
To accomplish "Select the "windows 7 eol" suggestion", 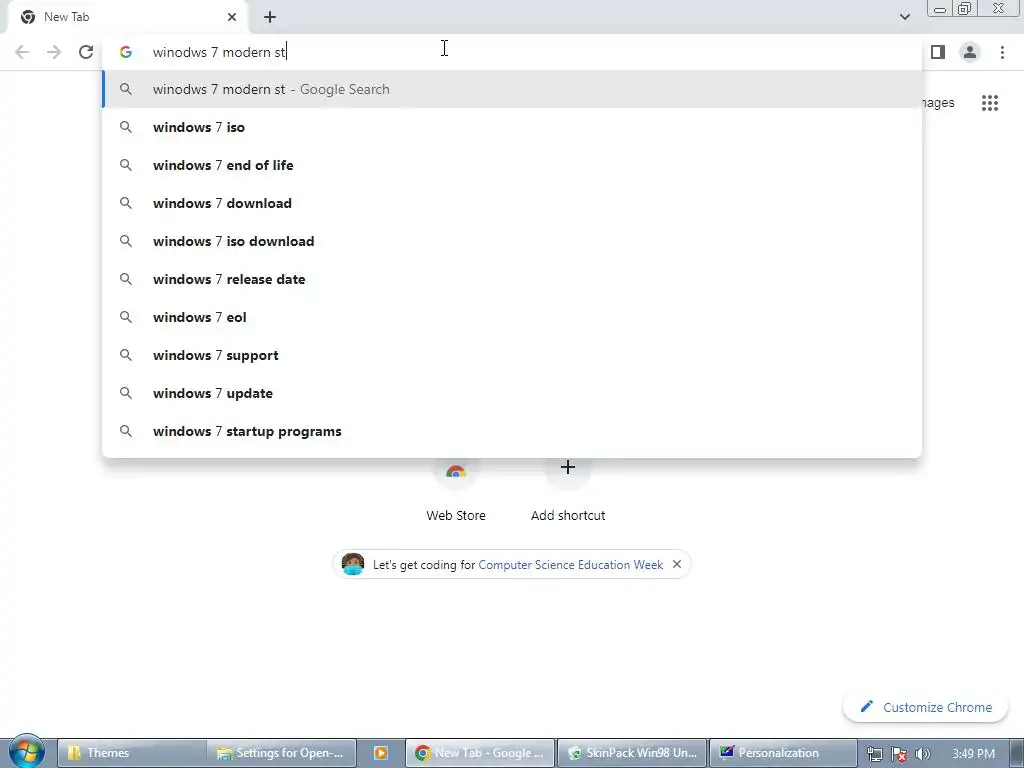I will click(x=512, y=317).
